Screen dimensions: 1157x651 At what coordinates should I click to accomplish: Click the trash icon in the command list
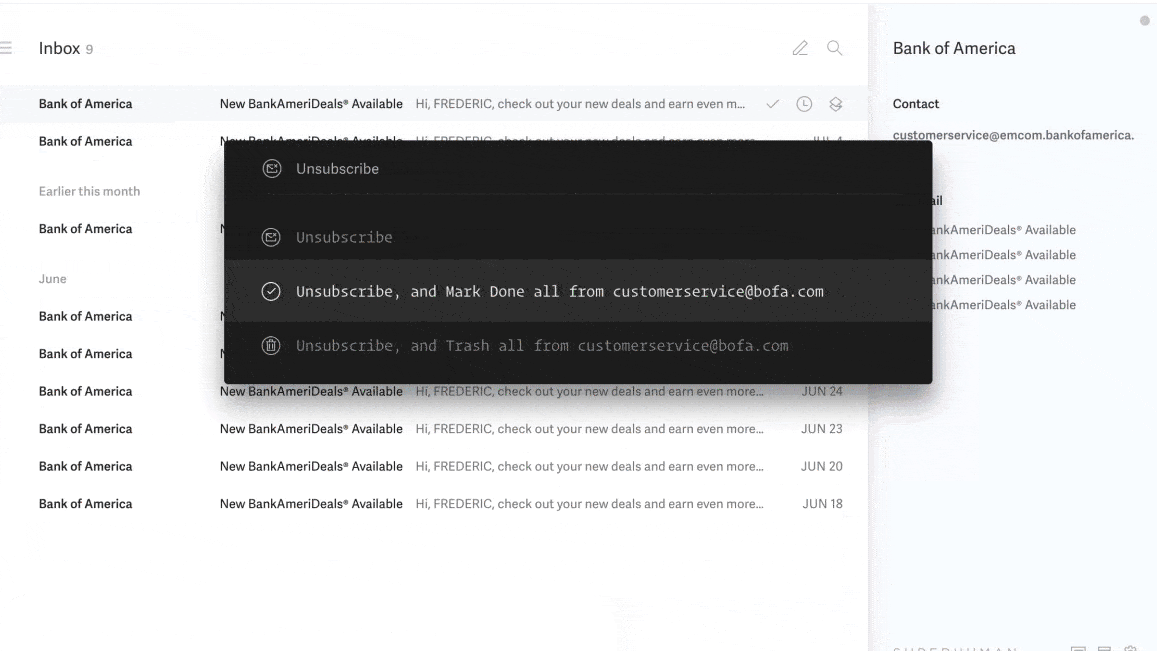270,346
